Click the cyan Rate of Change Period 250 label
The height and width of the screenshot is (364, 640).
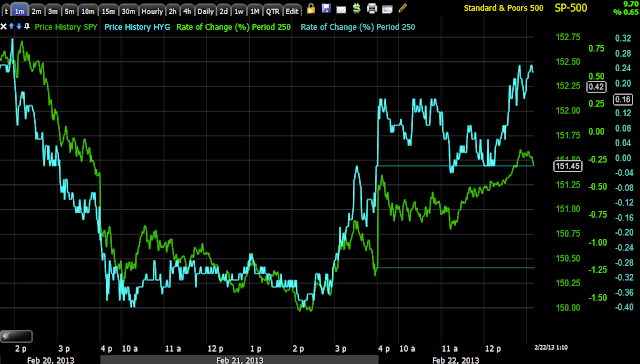click(x=358, y=27)
